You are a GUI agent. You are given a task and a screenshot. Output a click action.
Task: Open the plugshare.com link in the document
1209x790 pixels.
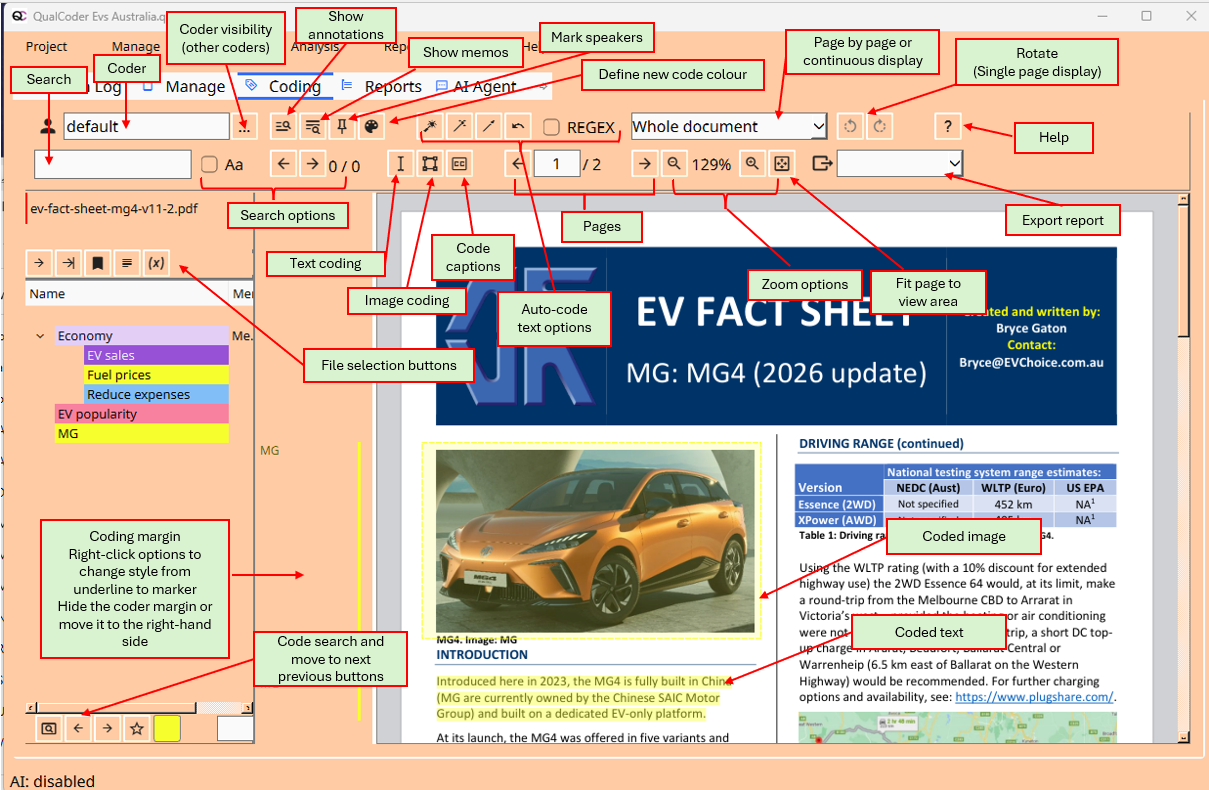(1034, 697)
